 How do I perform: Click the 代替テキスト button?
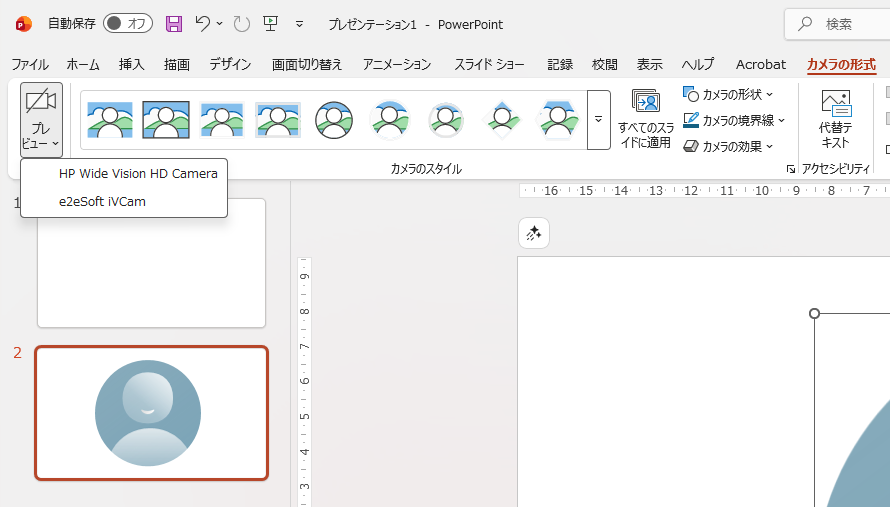(x=835, y=118)
